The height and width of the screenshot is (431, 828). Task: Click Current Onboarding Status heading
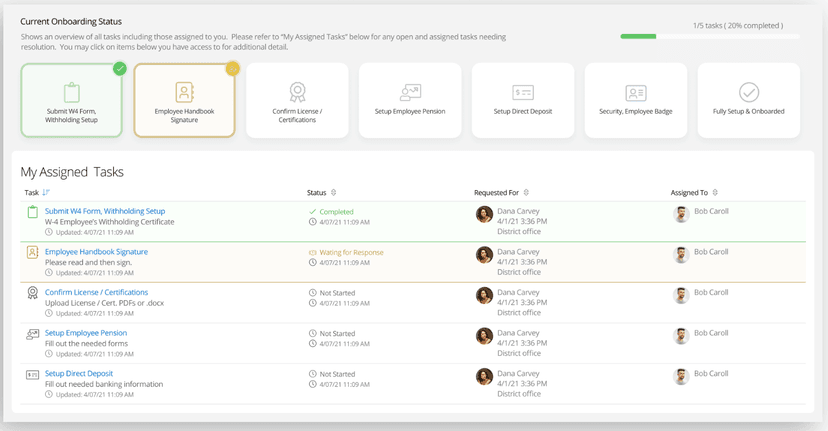(71, 22)
